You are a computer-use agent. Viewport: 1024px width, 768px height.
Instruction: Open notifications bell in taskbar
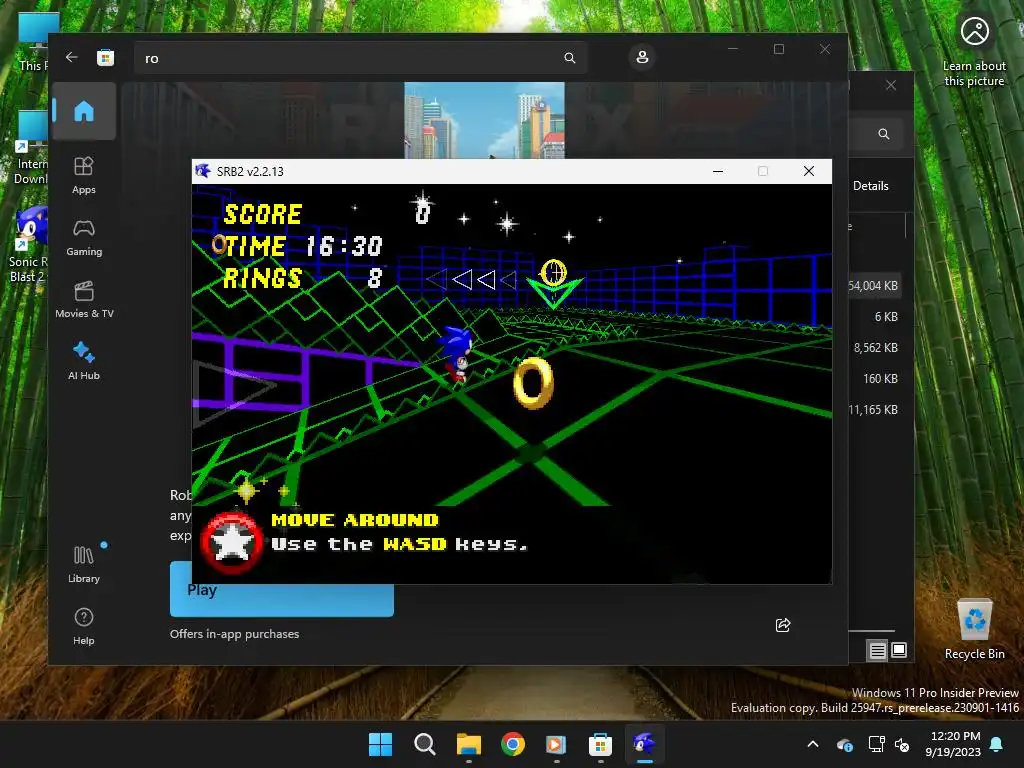pos(997,744)
